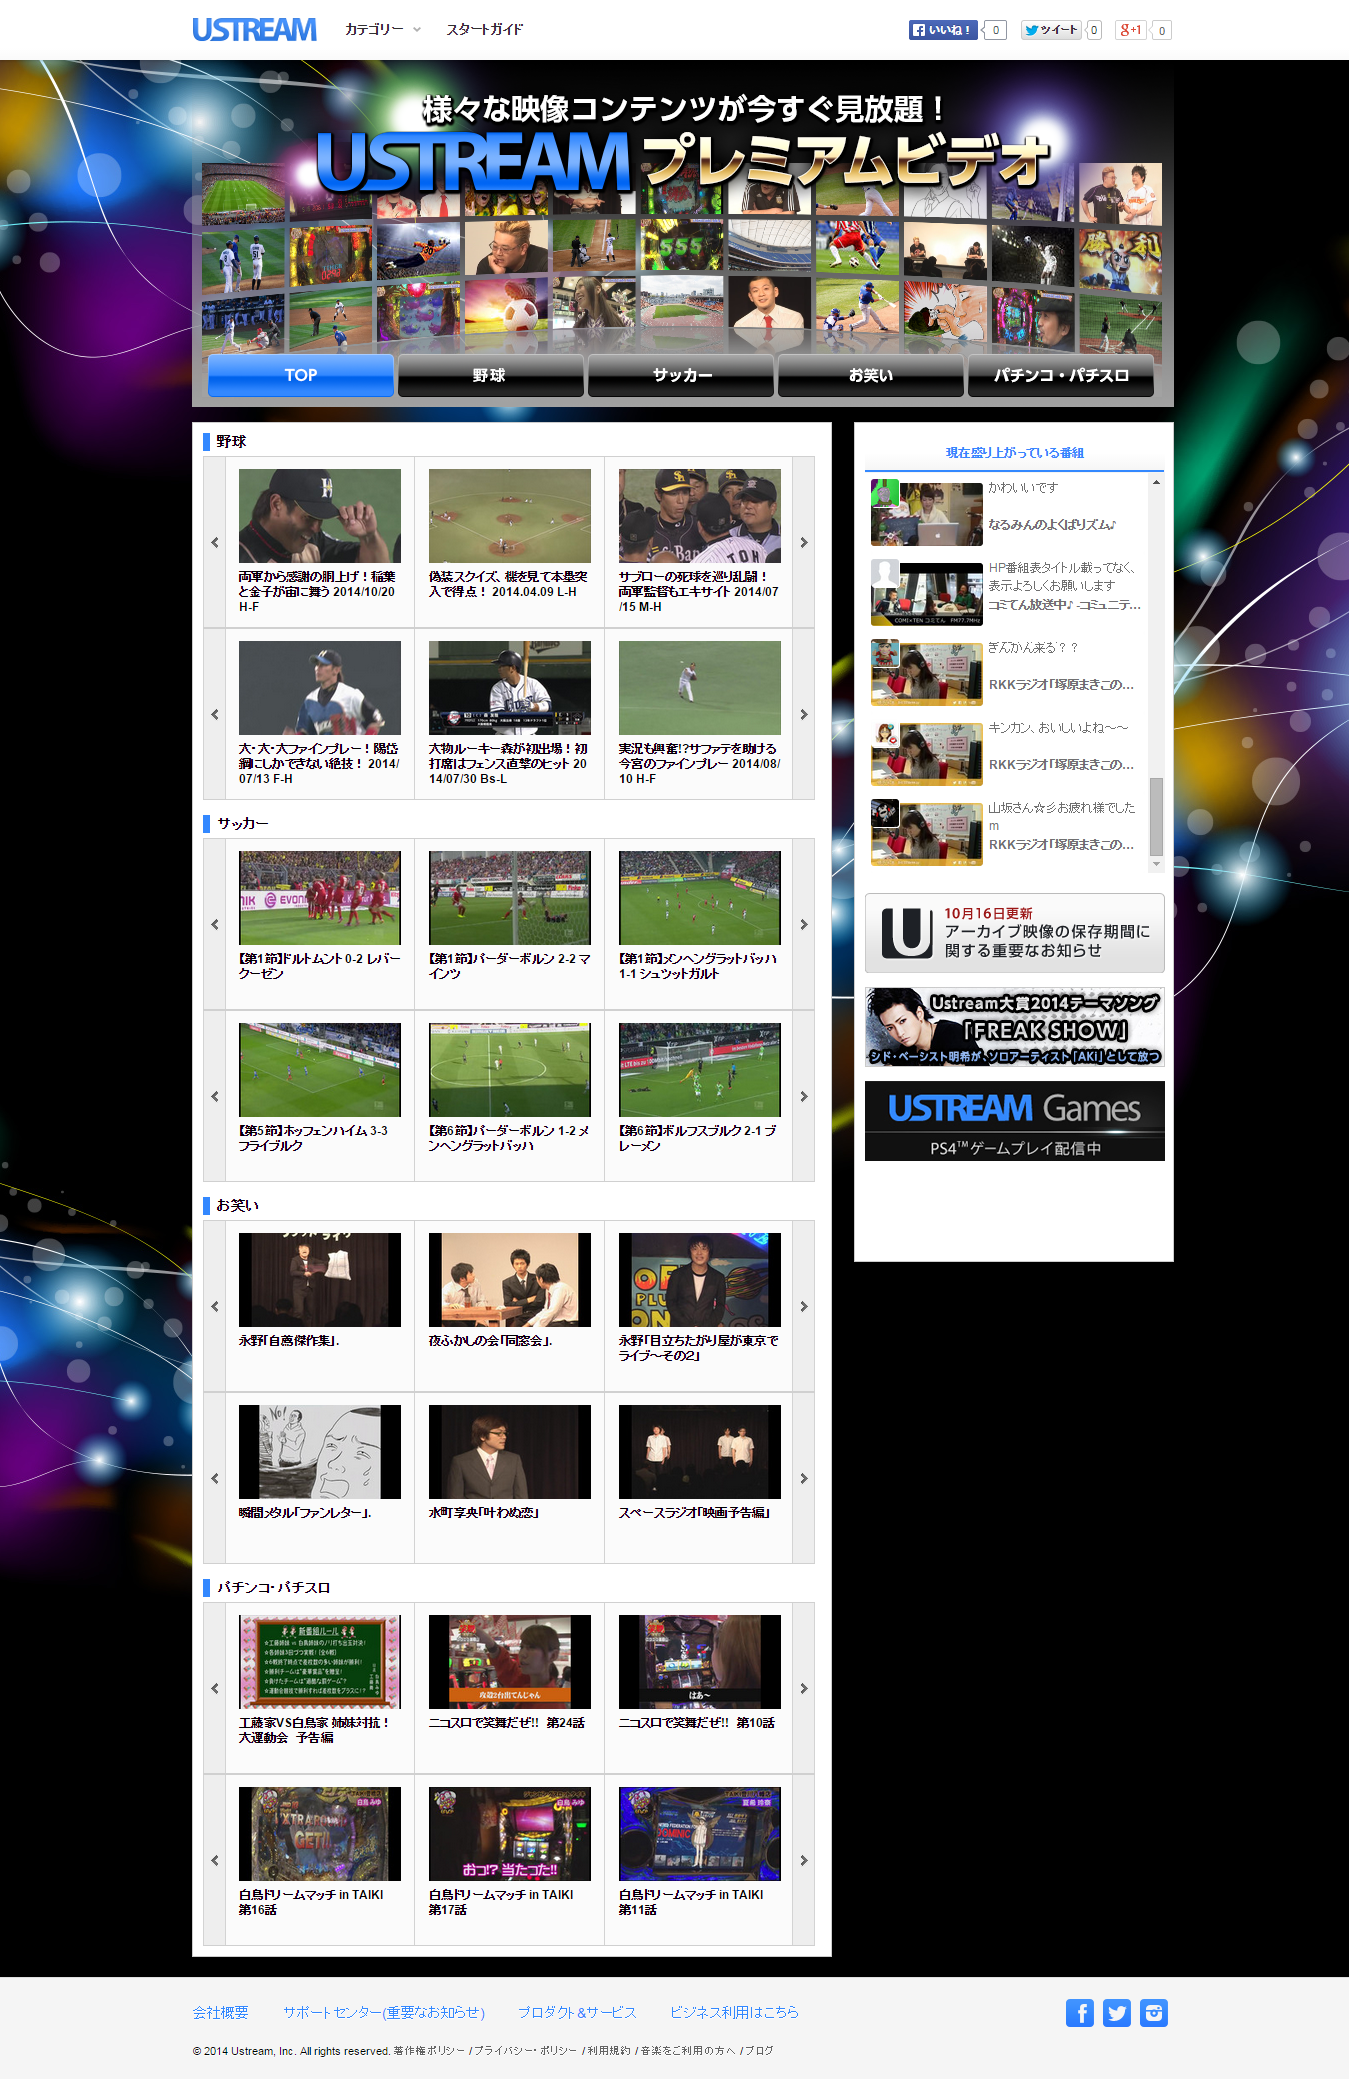Show next videos in first サッカー row
The height and width of the screenshot is (2079, 1349).
click(x=803, y=924)
